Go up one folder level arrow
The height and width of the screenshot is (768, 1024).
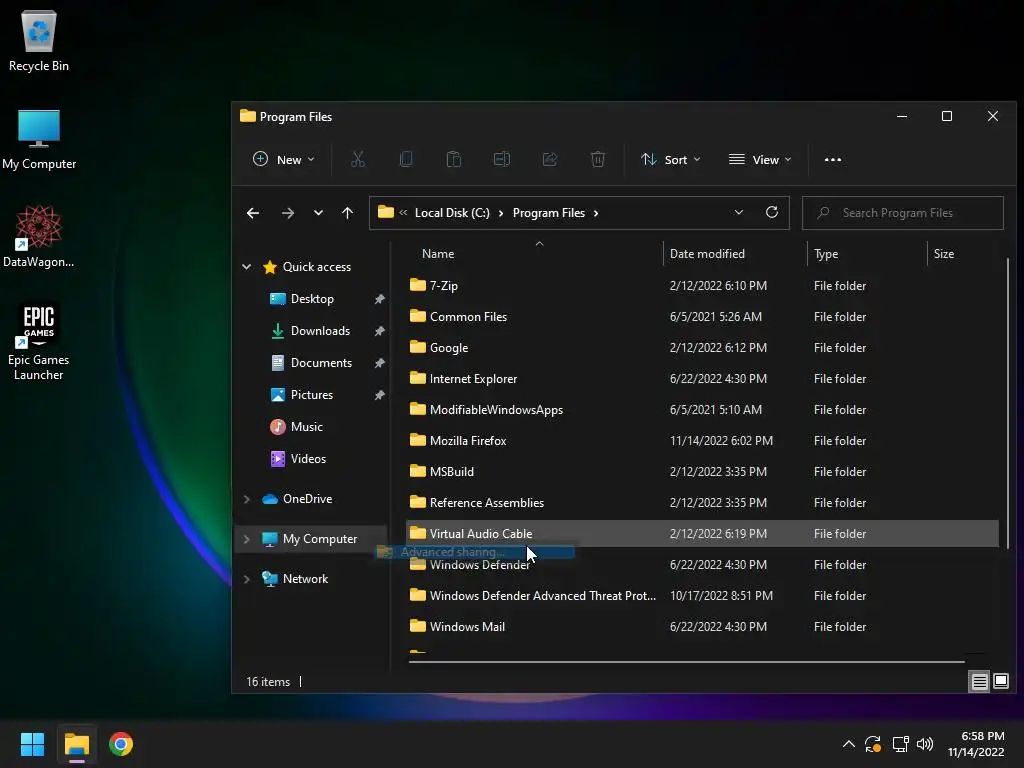(347, 213)
